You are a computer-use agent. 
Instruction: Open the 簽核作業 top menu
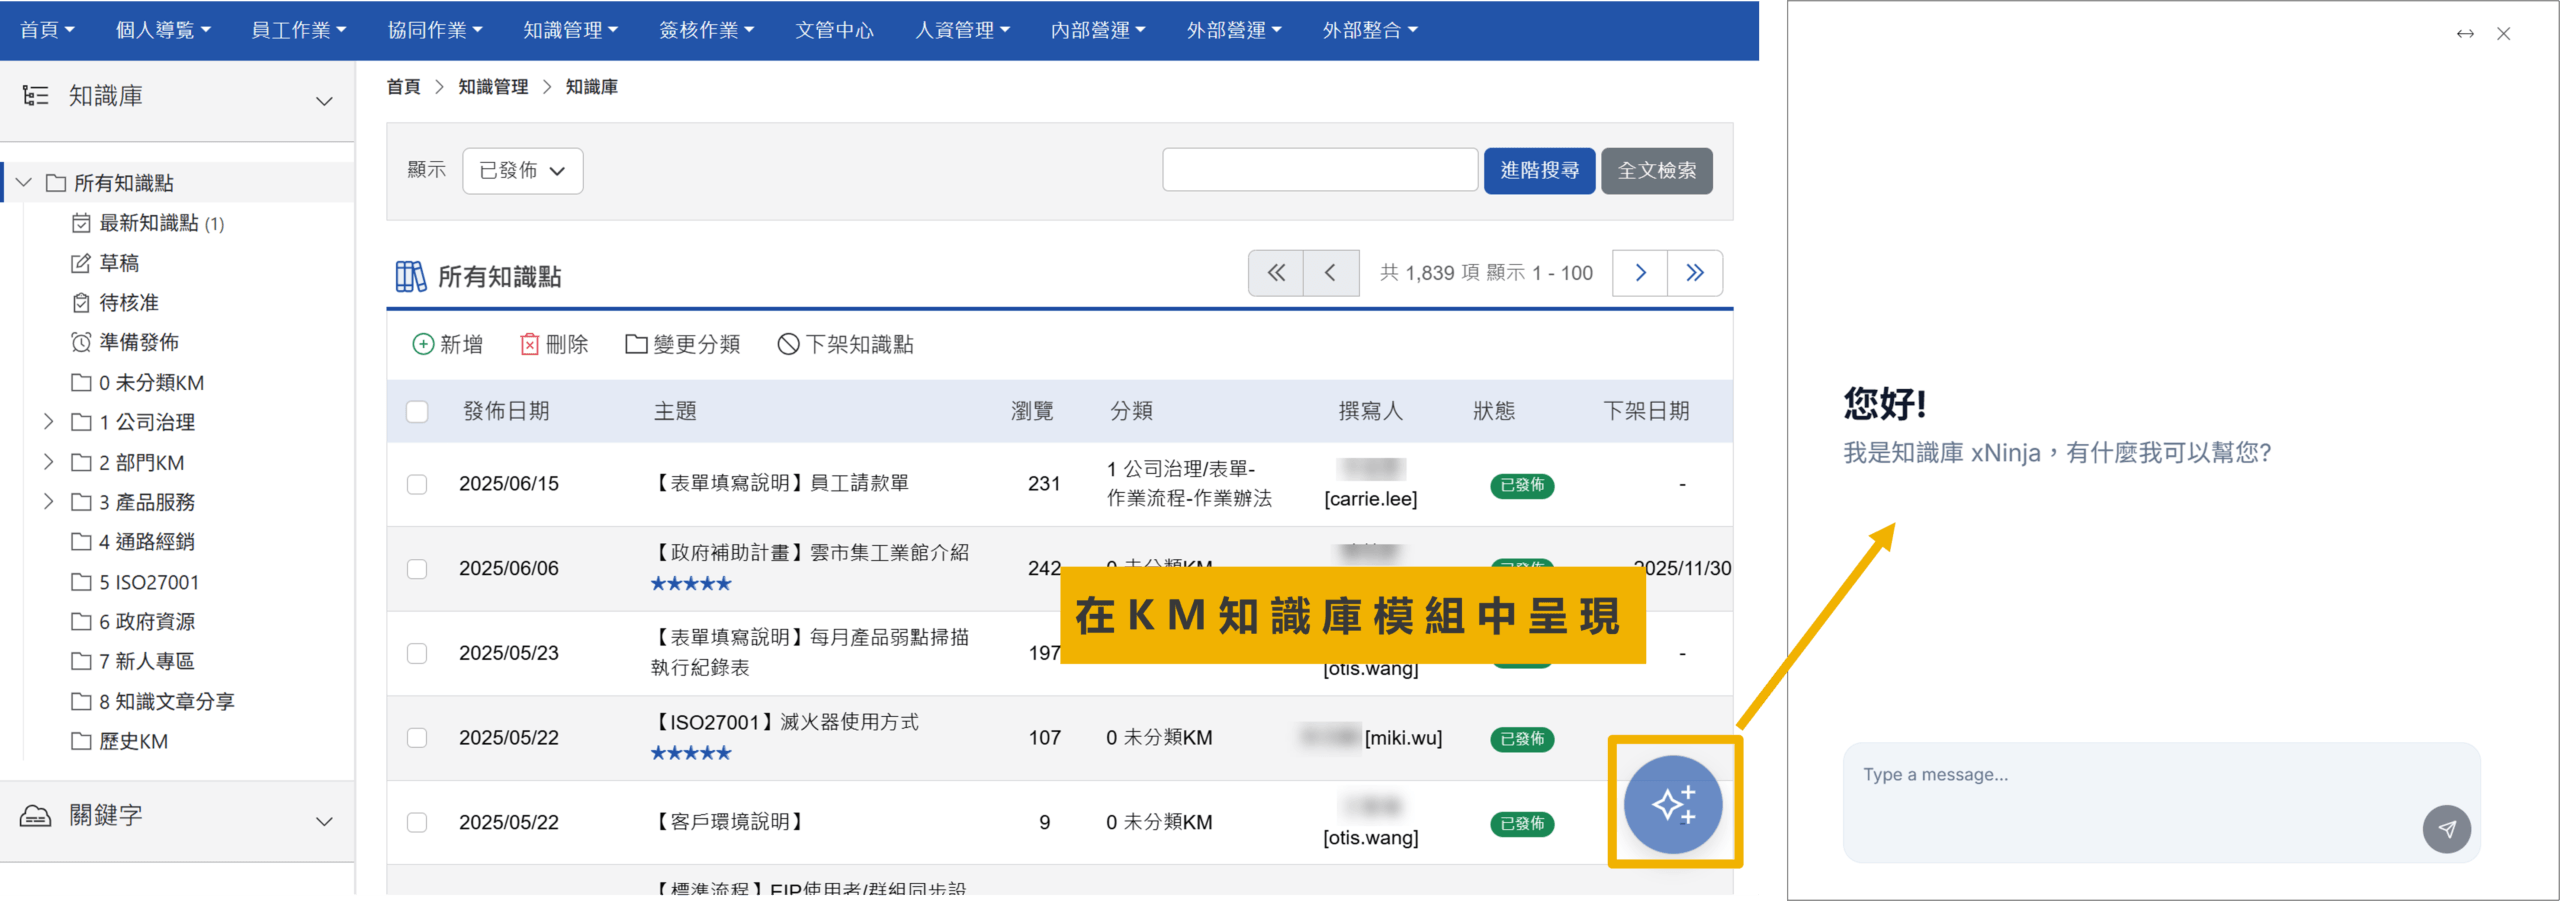tap(706, 30)
